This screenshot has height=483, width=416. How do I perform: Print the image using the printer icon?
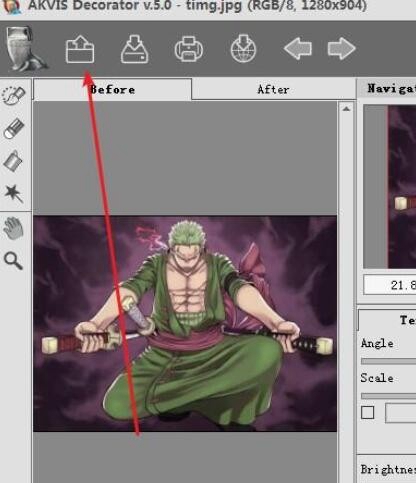pos(189,49)
